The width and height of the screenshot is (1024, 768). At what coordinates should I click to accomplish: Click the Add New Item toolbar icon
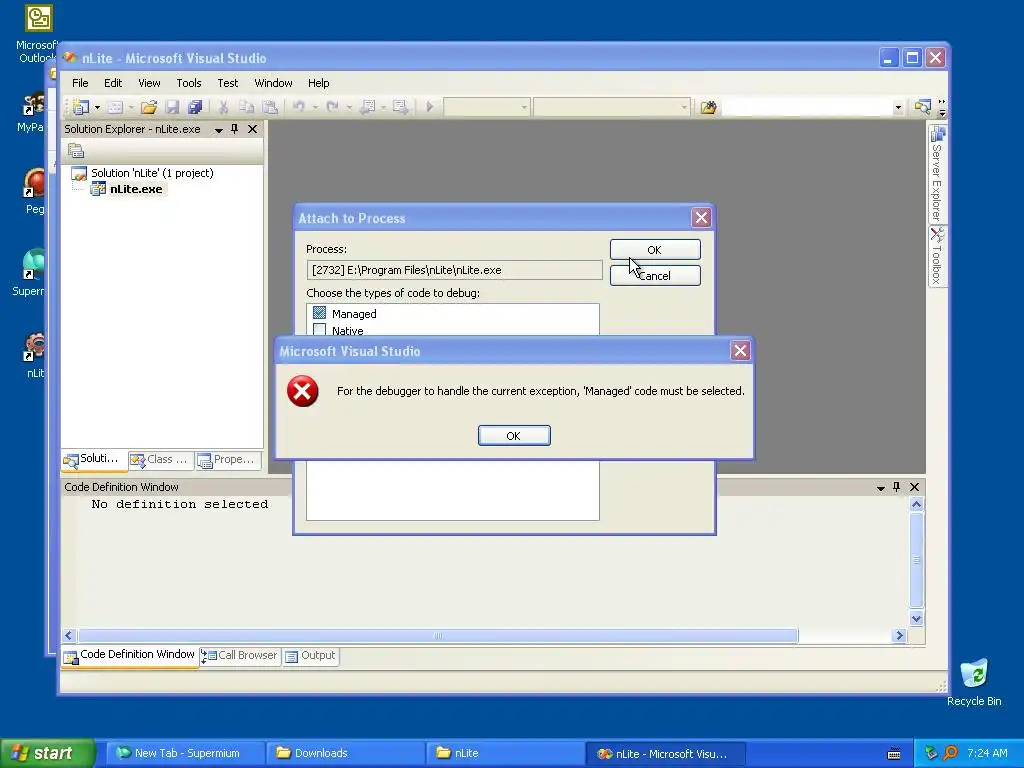point(116,107)
